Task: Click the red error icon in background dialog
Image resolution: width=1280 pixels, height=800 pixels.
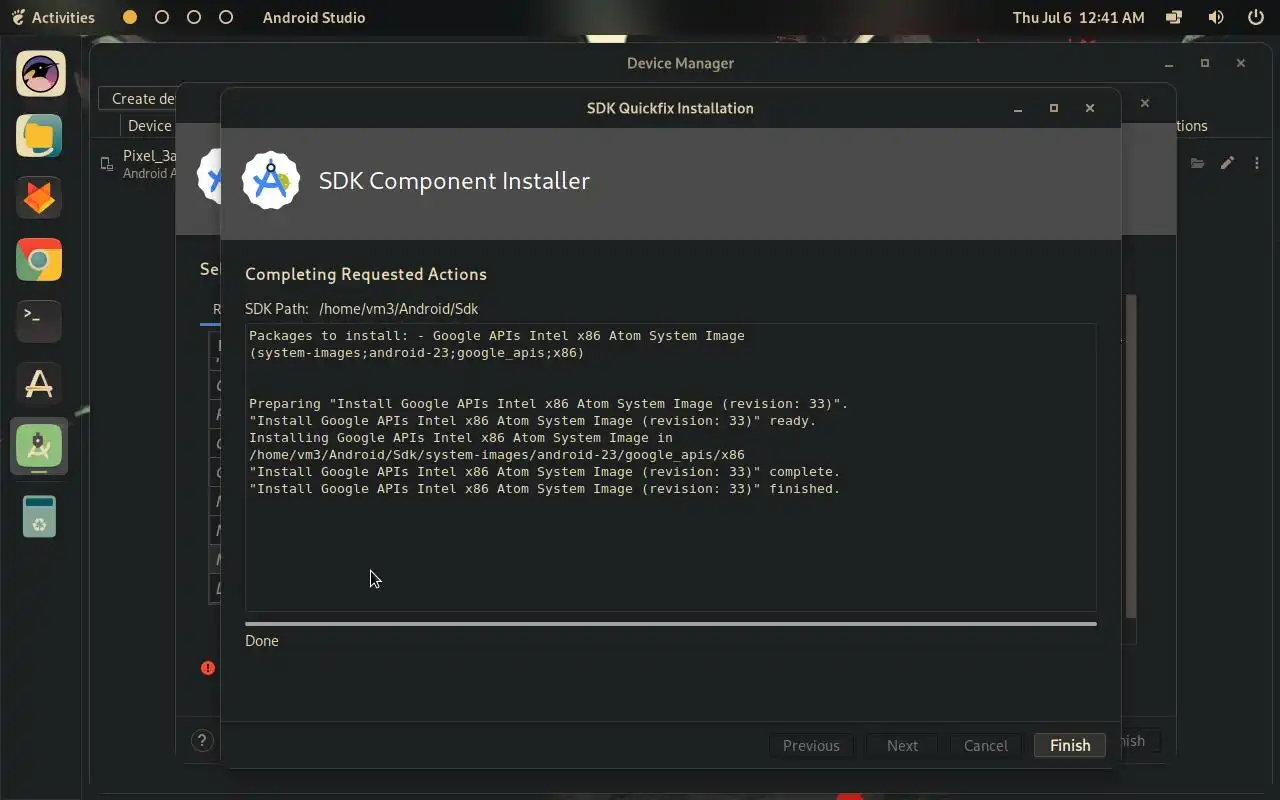Action: point(208,668)
